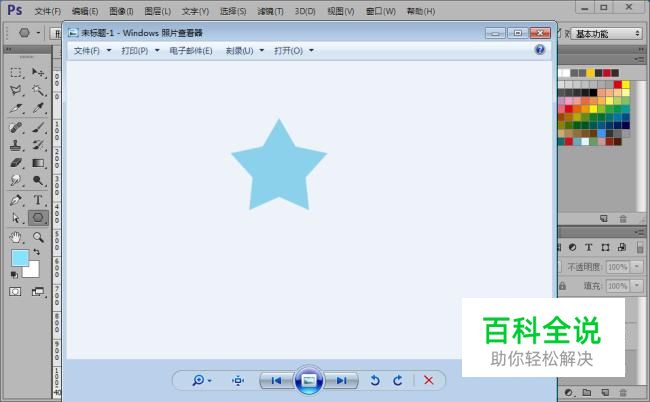Open the 填充 value dropdown arrow
The width and height of the screenshot is (650, 402).
click(x=637, y=286)
